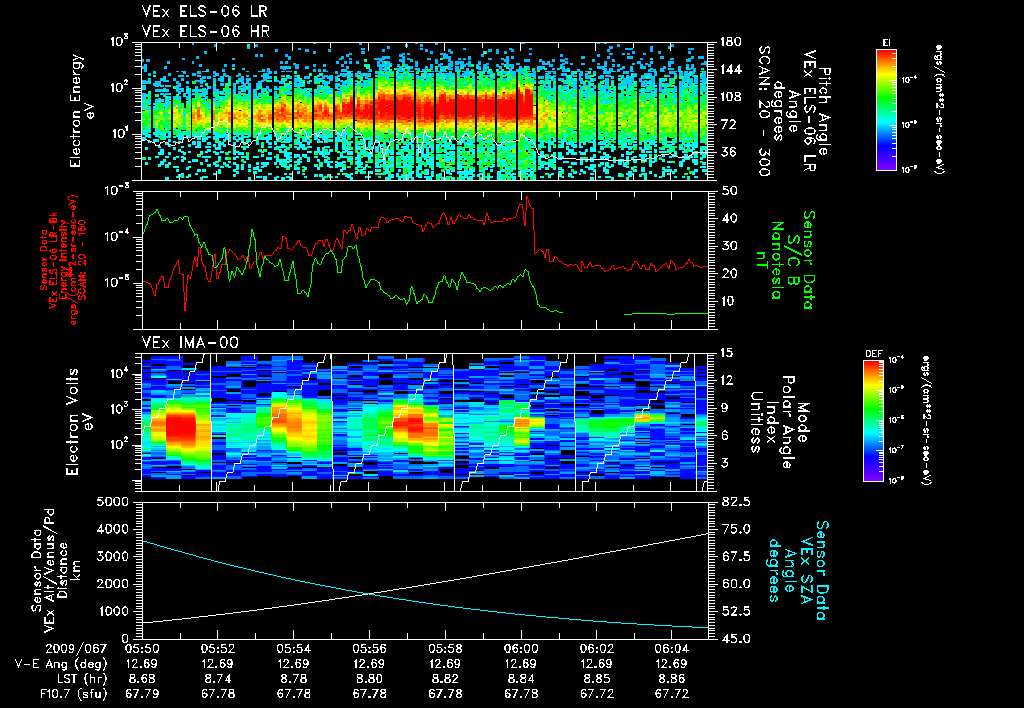Select the 'Electron Volts eV' axis label

[81, 422]
